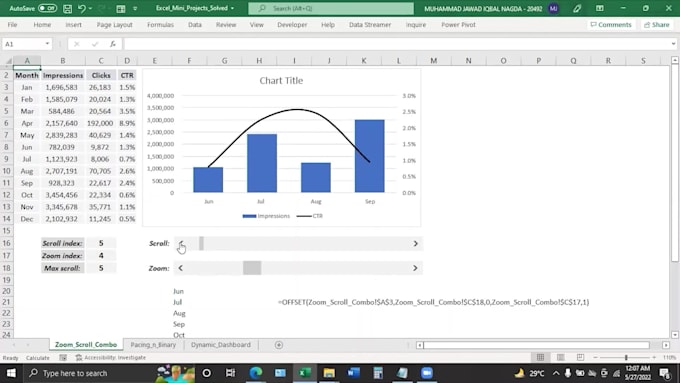Click the Insert Function fx icon
Screen dimensions: 680x383
tap(113, 44)
